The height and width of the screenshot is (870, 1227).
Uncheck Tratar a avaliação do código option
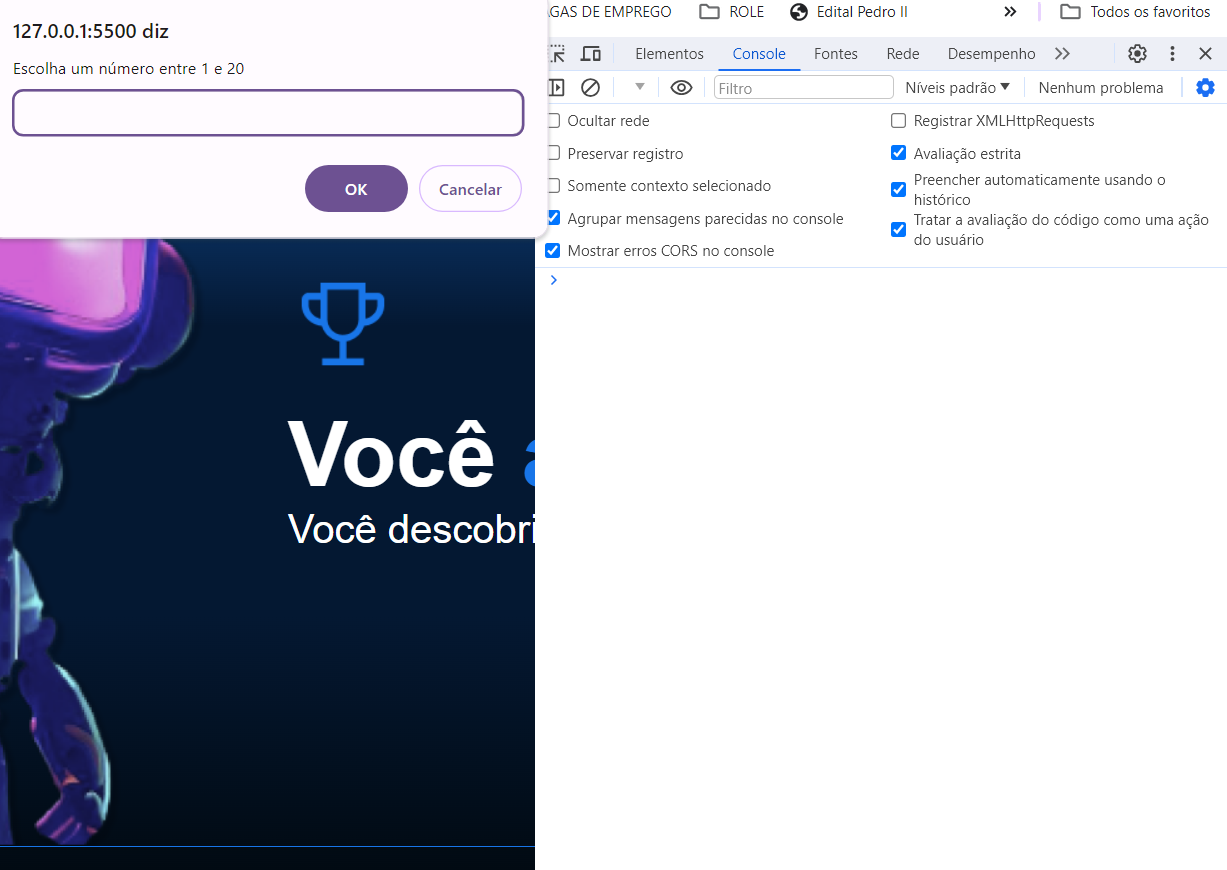[898, 230]
